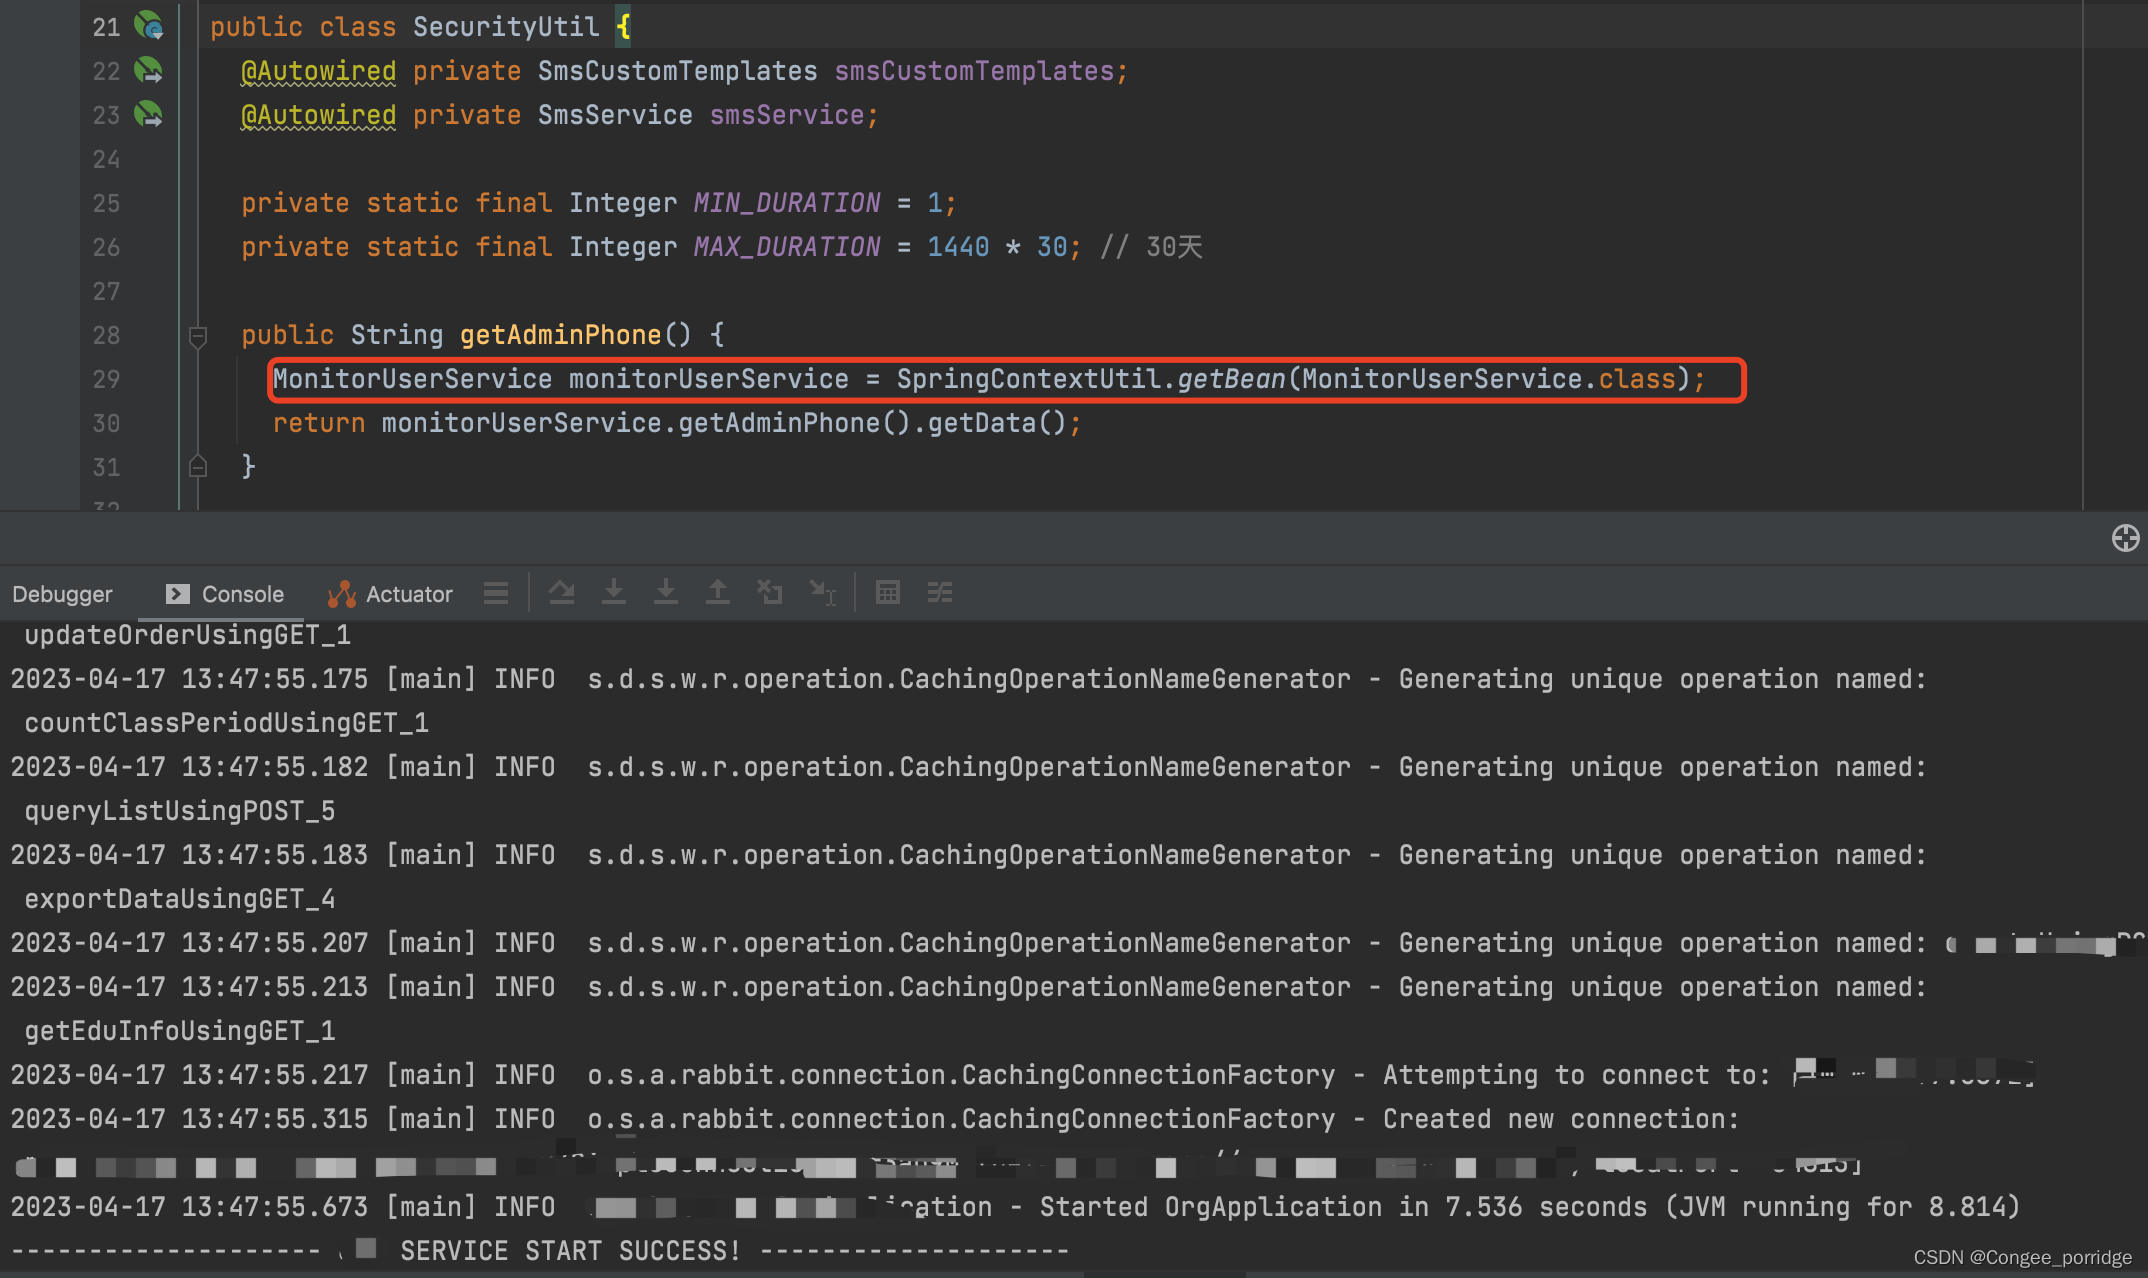Click the queryListUsingPOST_5 console line
The height and width of the screenshot is (1278, 2148).
[x=179, y=811]
